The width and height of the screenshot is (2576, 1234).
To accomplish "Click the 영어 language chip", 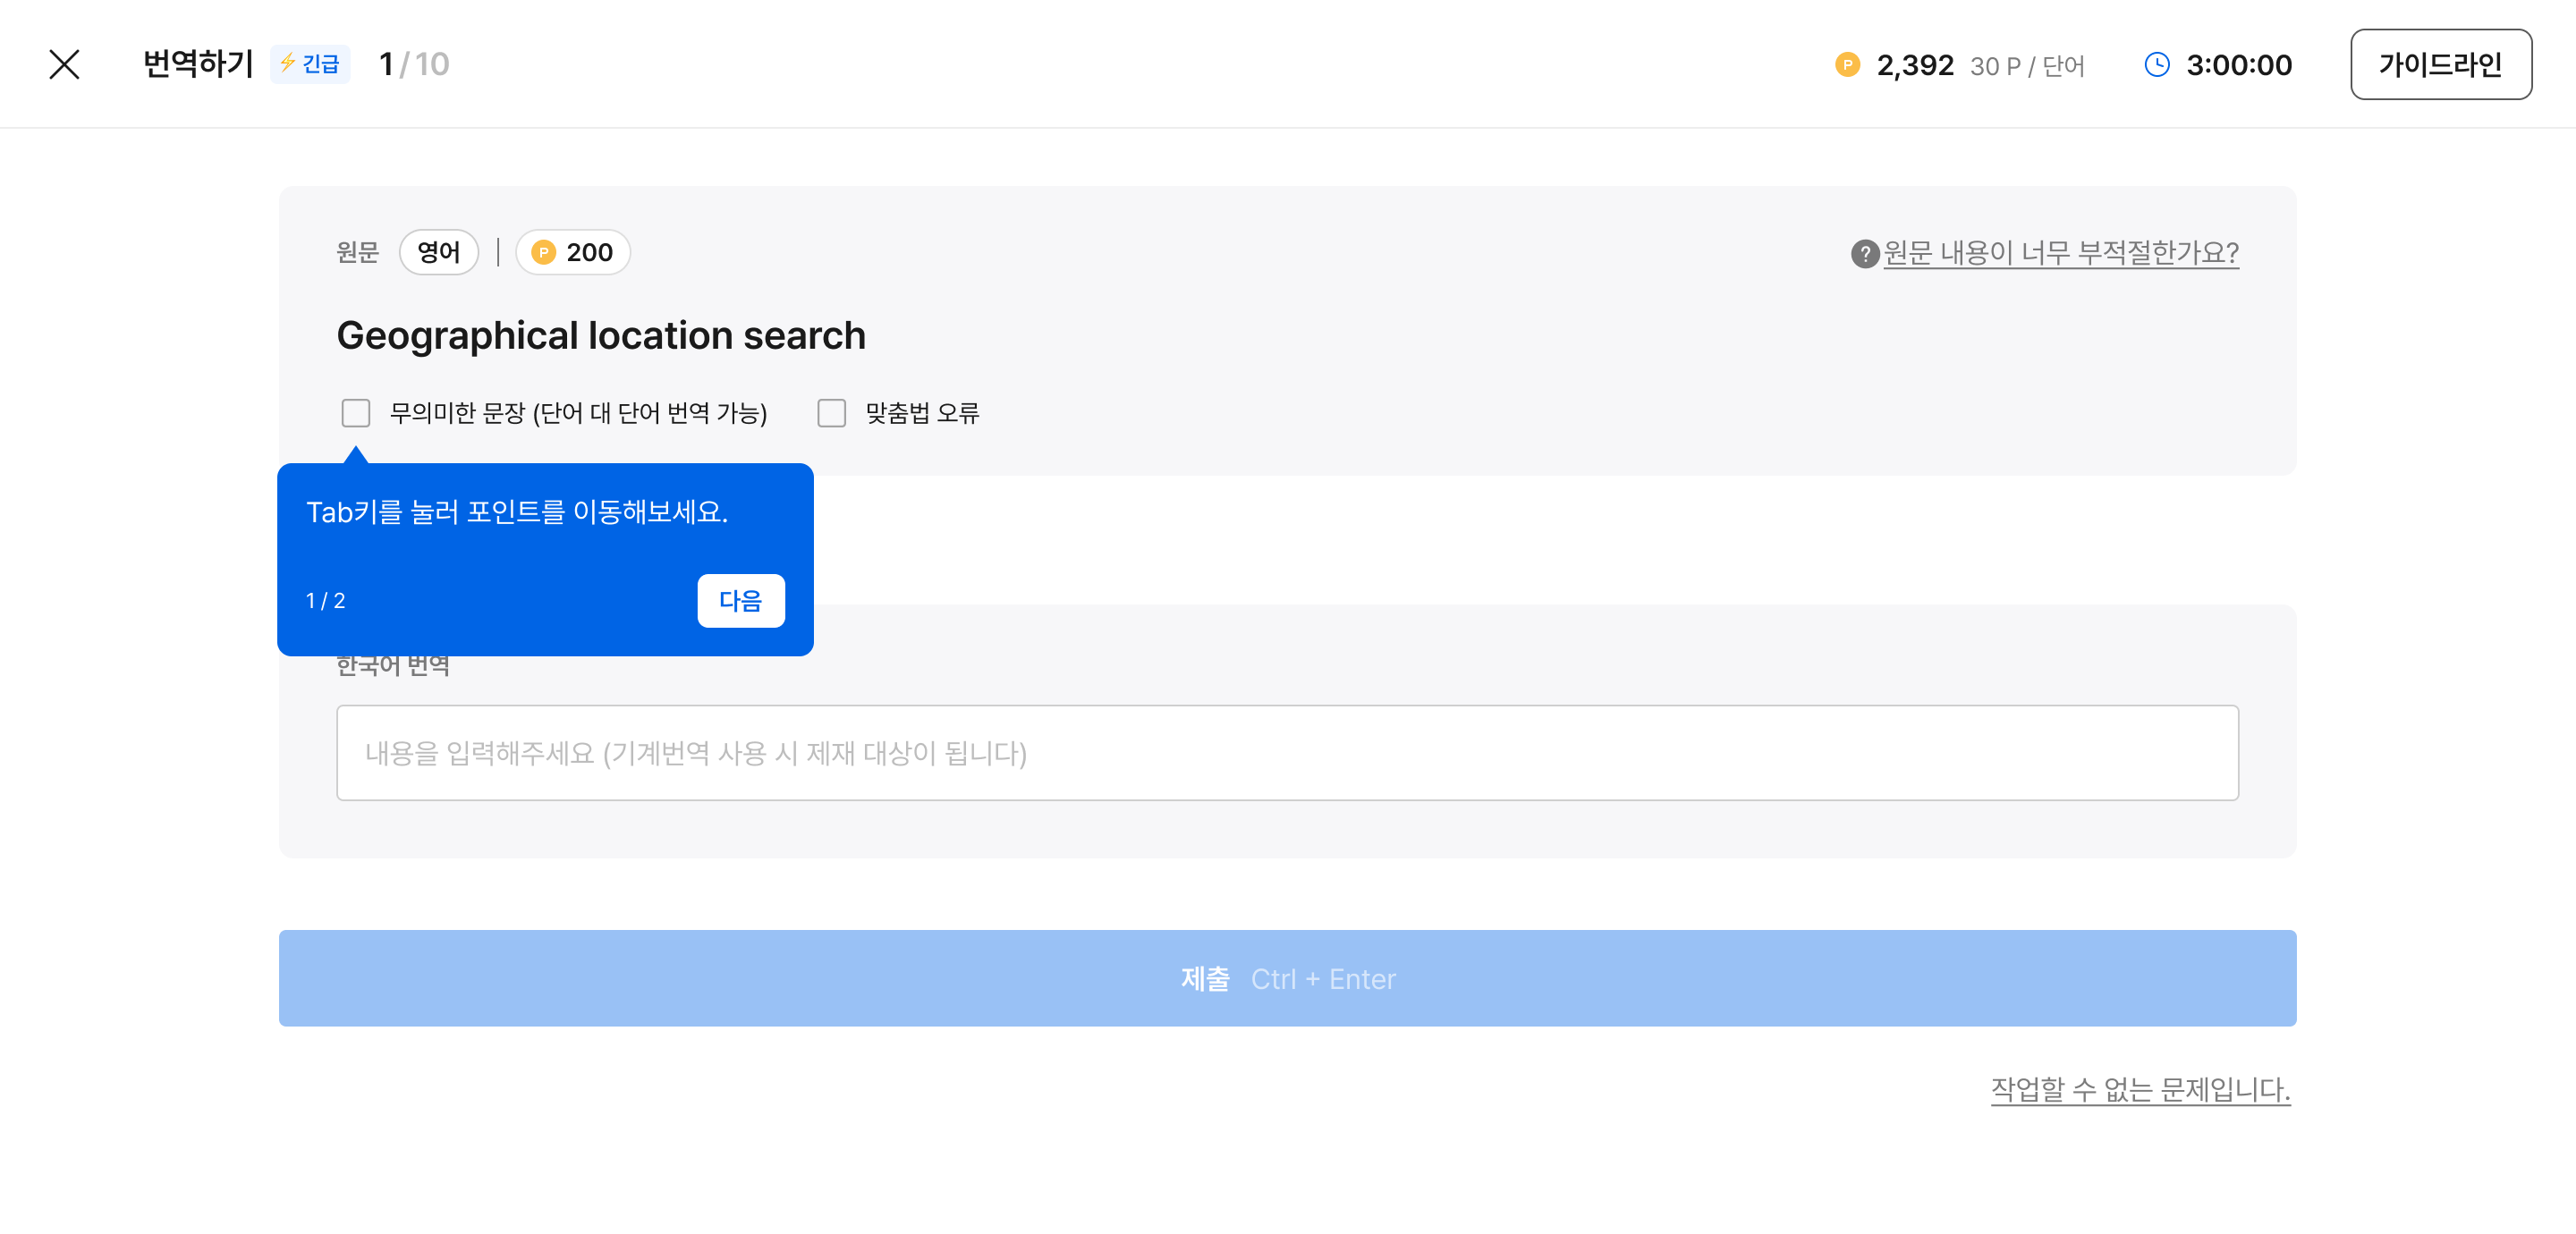I will coord(438,252).
